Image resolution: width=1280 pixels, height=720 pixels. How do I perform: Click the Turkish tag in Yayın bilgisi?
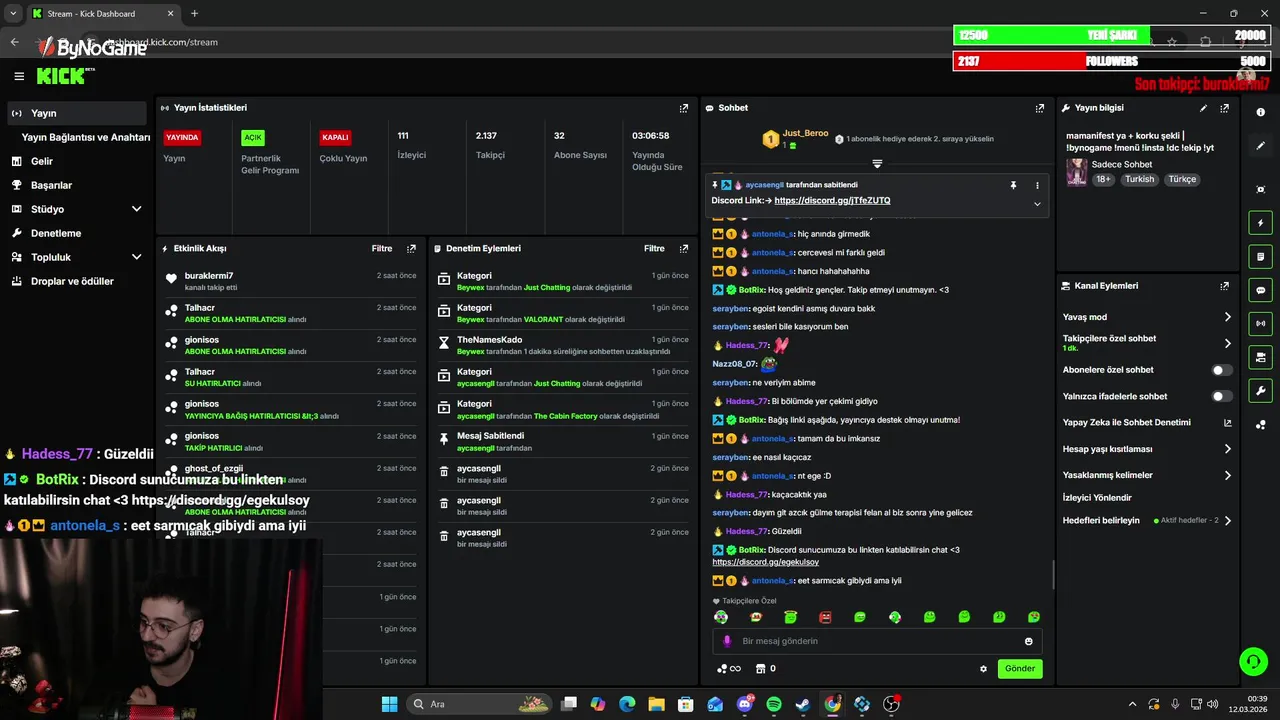(x=1139, y=179)
